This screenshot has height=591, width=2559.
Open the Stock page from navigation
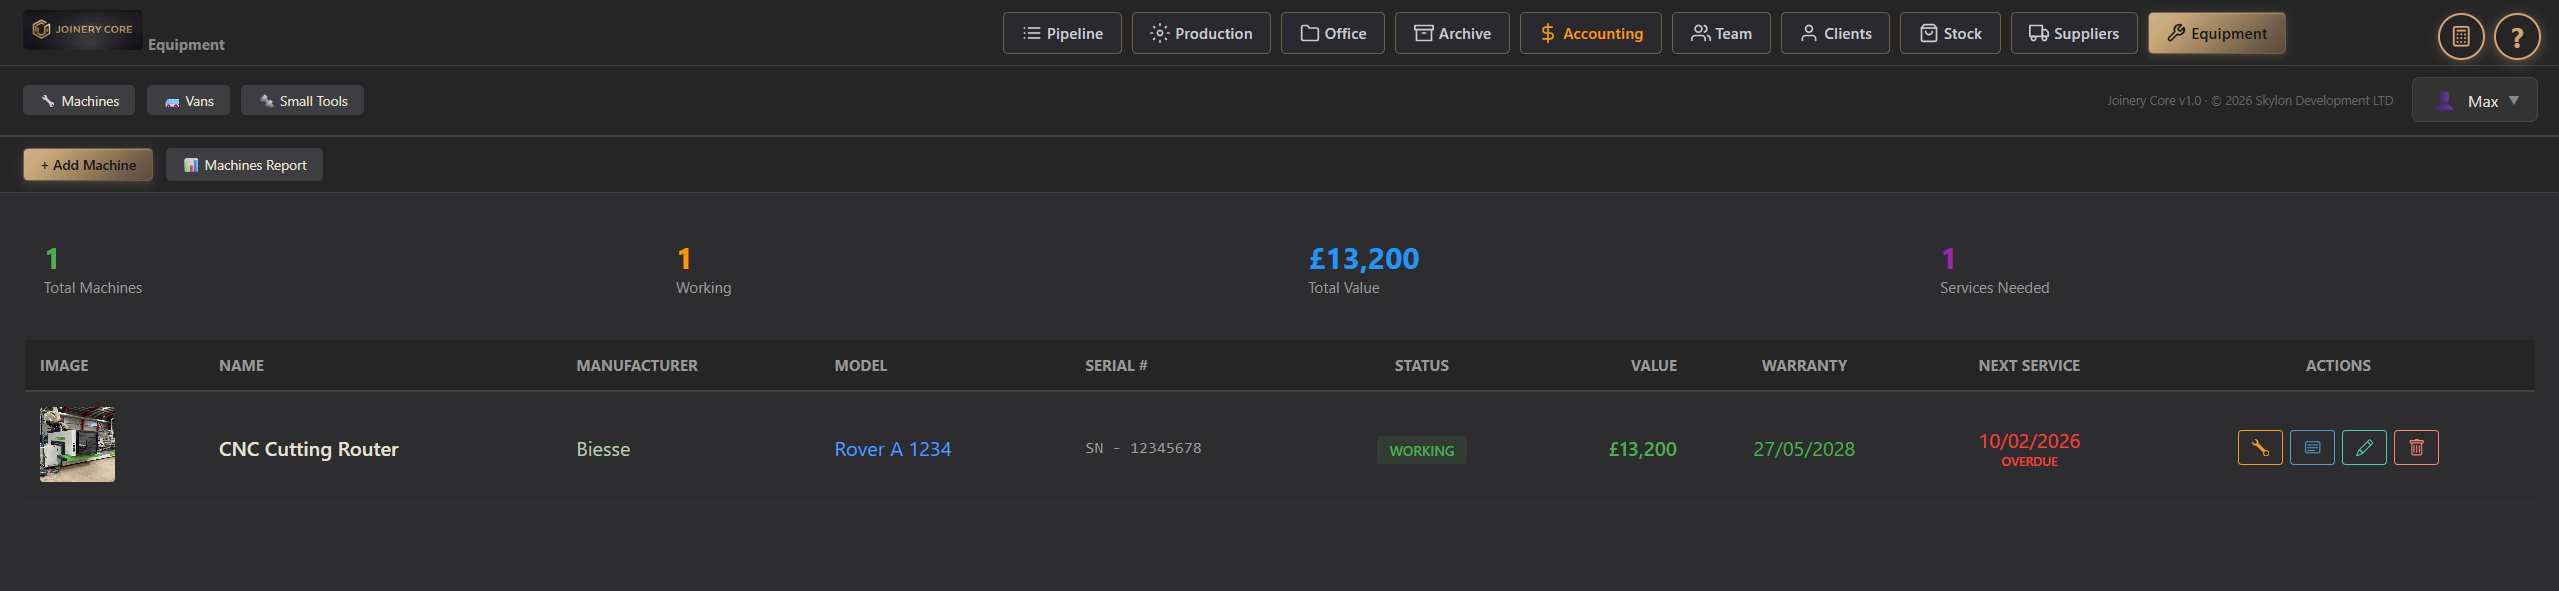tap(1949, 33)
